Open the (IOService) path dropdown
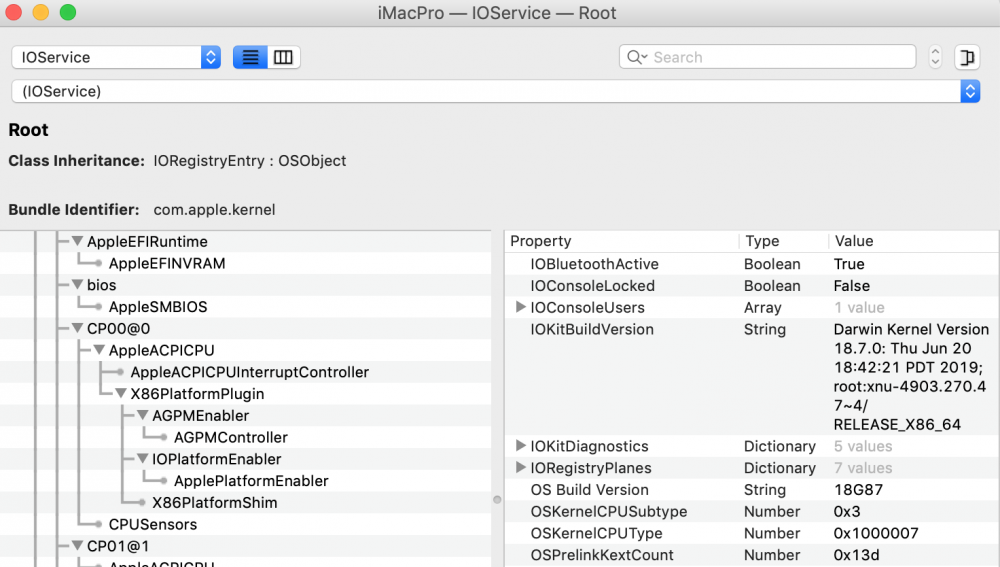 [x=496, y=91]
